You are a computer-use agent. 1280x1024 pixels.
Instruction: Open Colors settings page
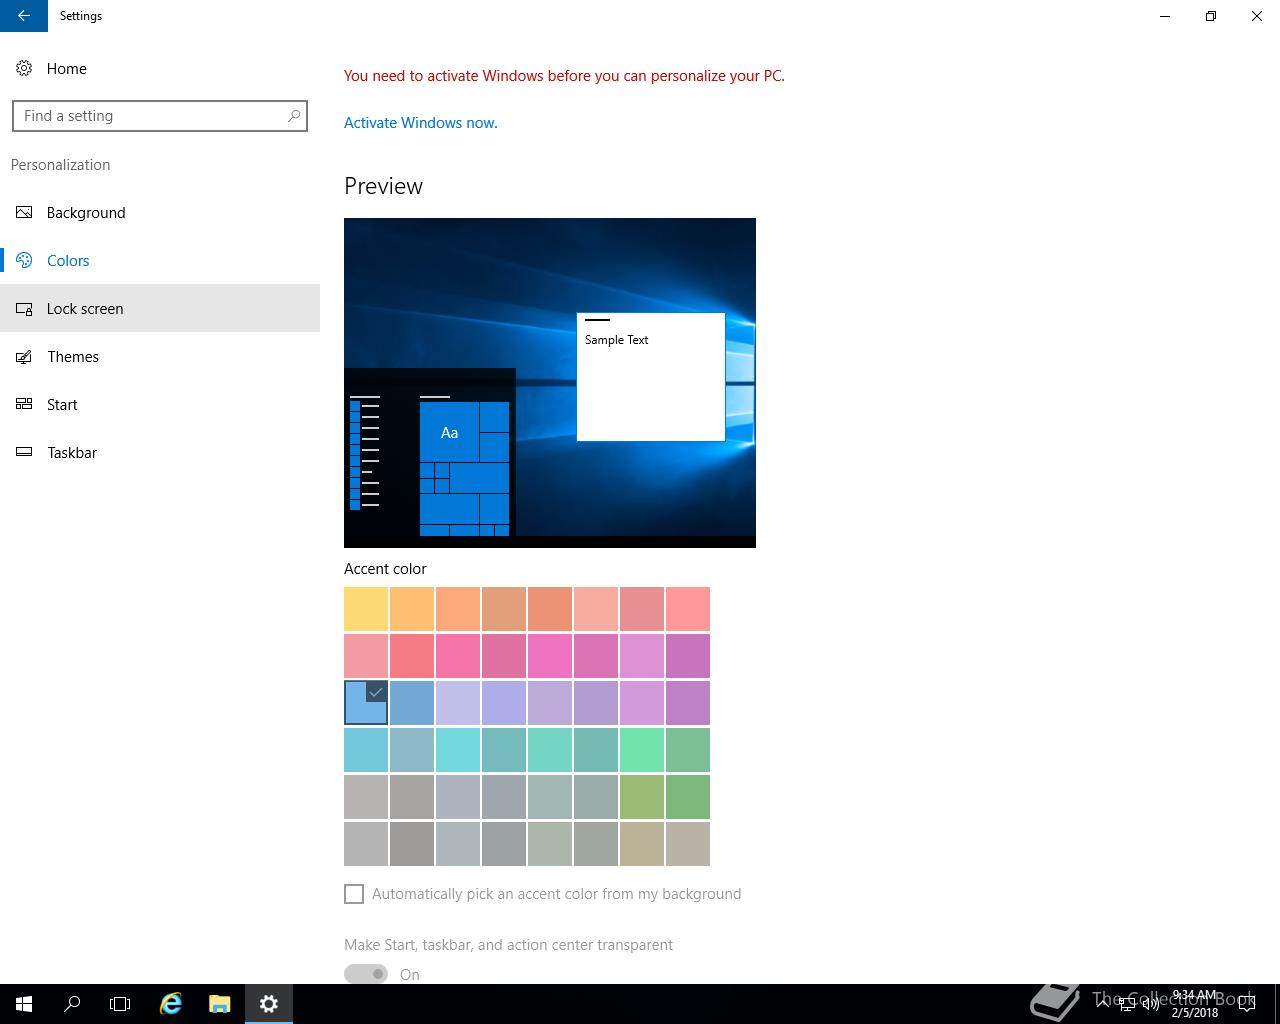pyautogui.click(x=160, y=260)
